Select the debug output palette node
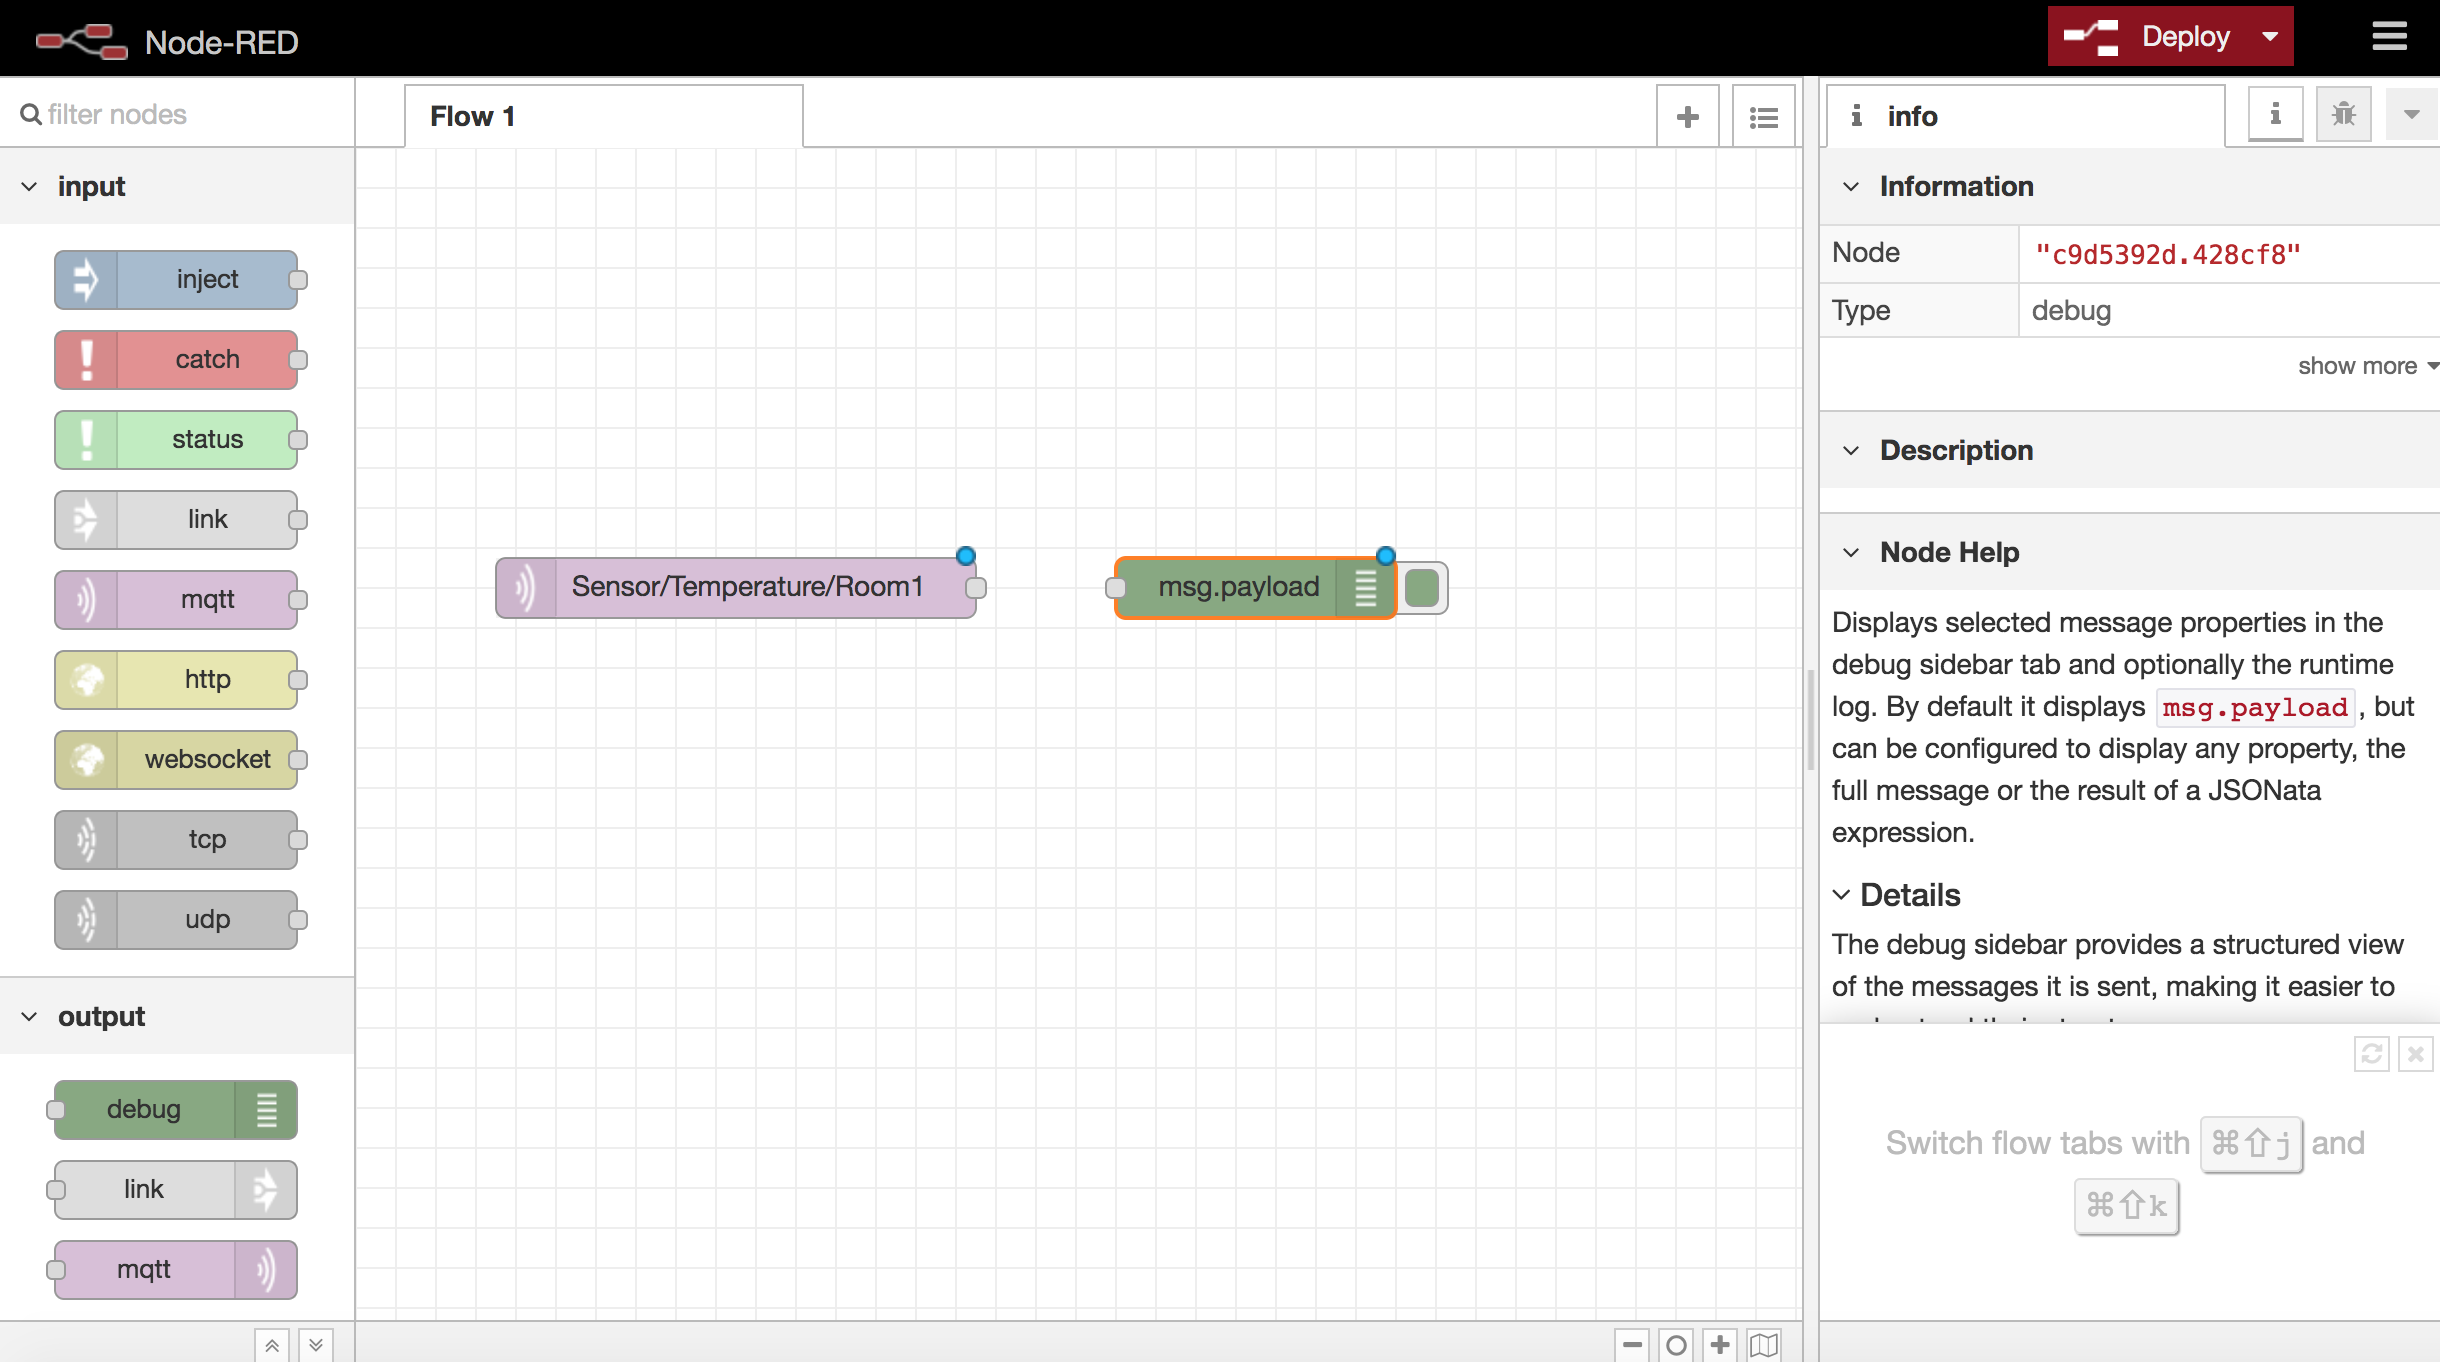This screenshot has height=1362, width=2440. 177,1109
